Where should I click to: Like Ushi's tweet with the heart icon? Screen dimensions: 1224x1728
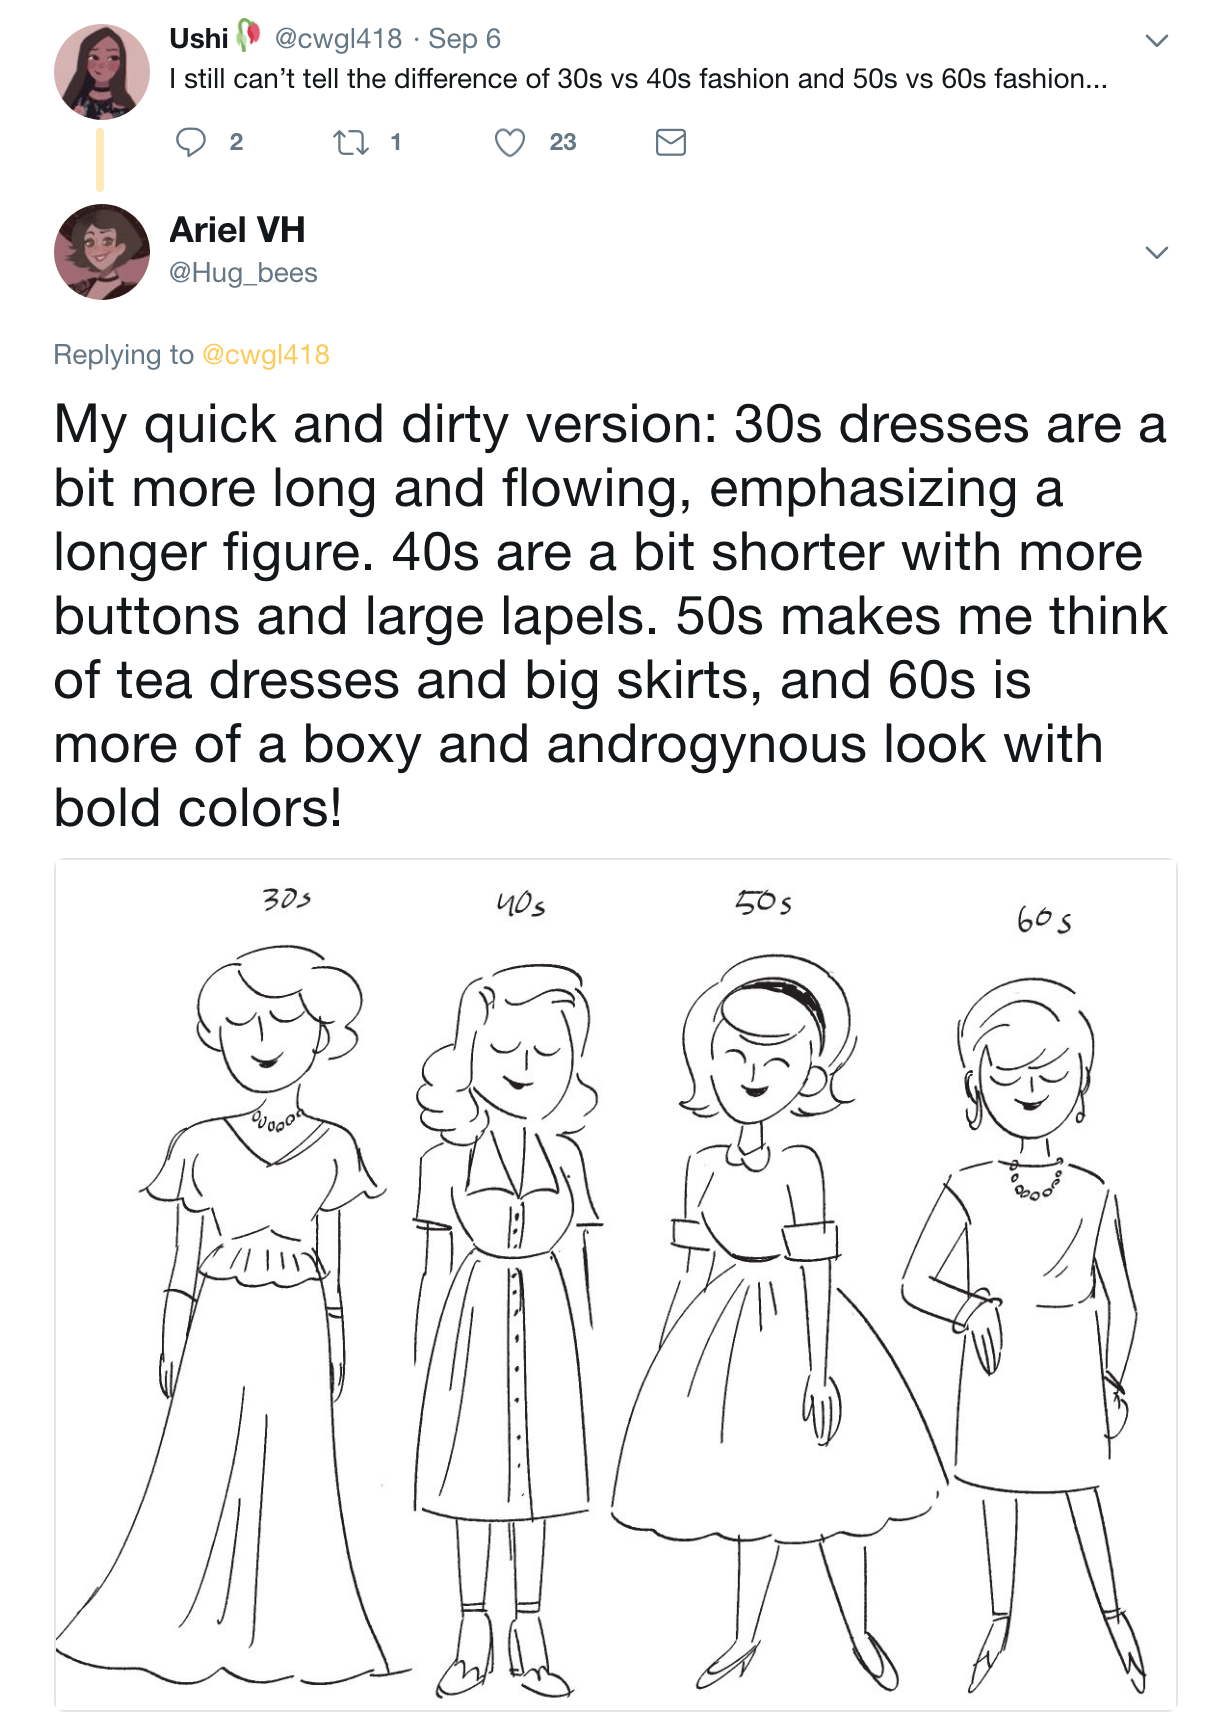(510, 143)
